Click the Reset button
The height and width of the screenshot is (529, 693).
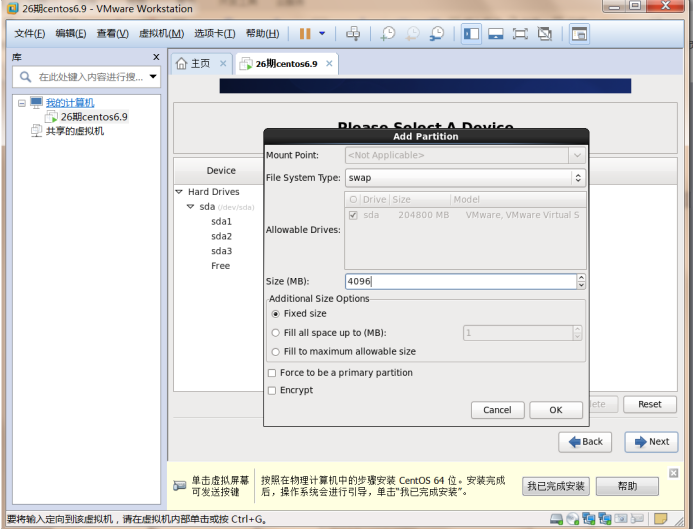point(650,404)
